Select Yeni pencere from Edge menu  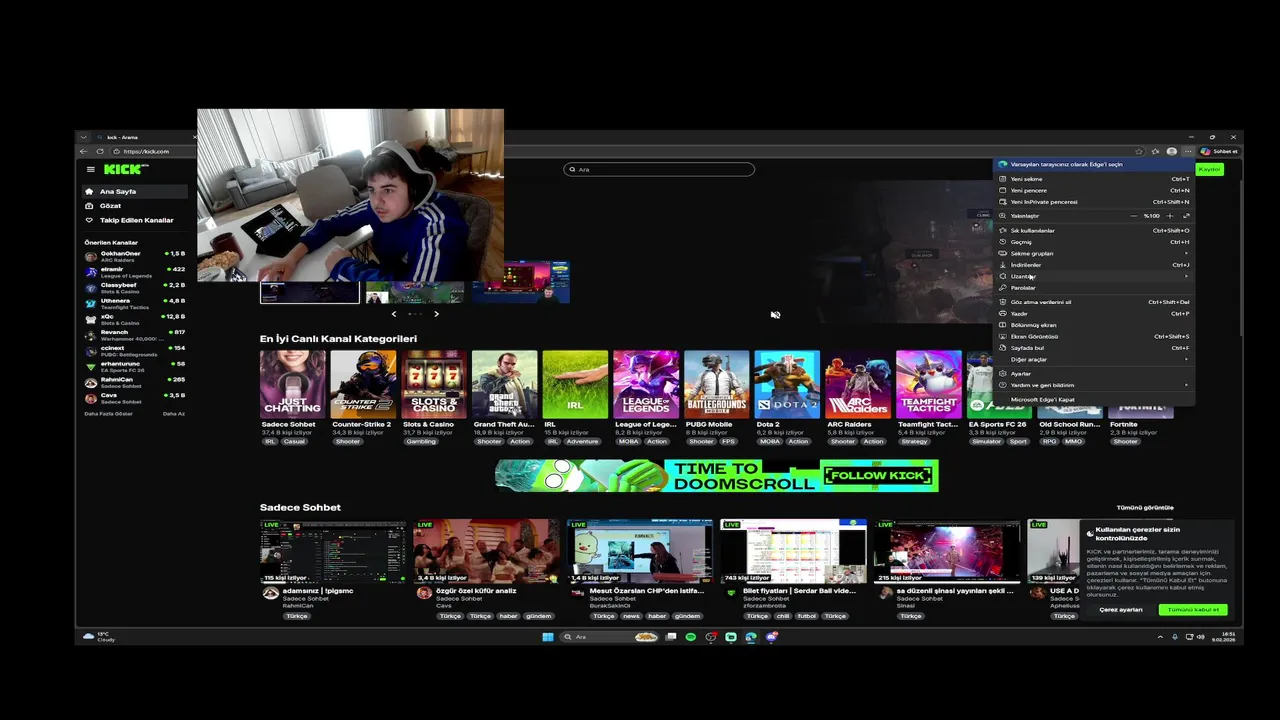click(1094, 190)
